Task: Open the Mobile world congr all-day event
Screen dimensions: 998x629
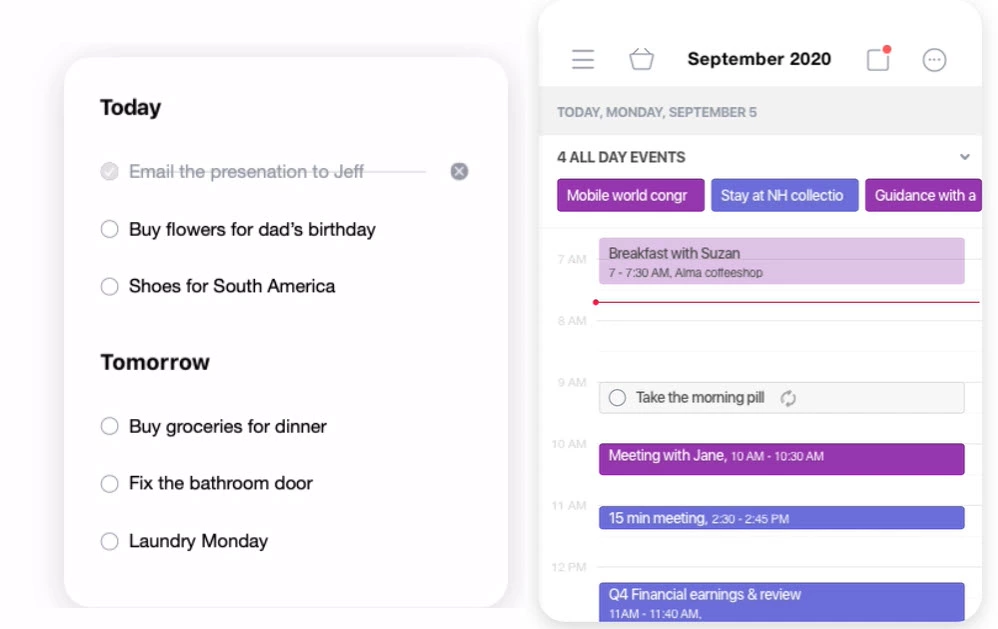Action: [630, 195]
